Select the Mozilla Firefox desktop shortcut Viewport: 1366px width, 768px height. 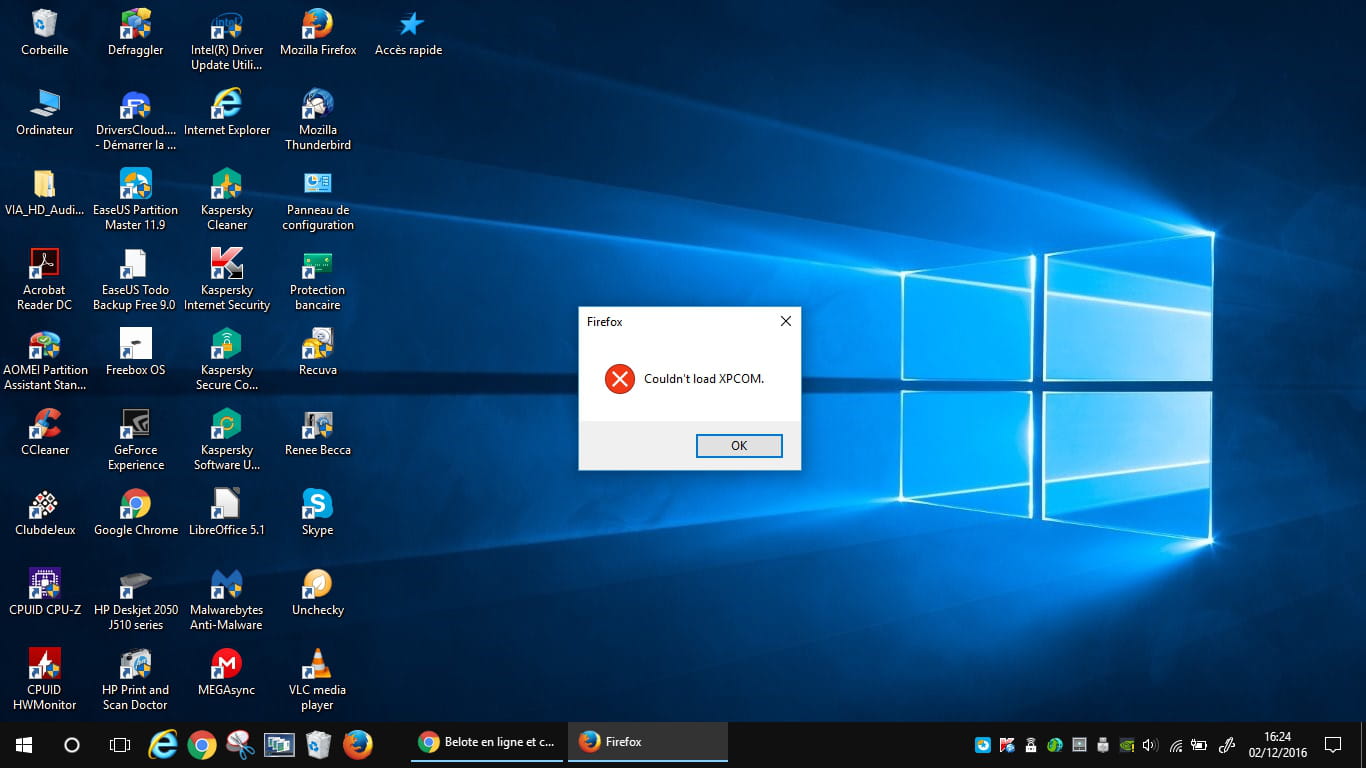pyautogui.click(x=318, y=33)
